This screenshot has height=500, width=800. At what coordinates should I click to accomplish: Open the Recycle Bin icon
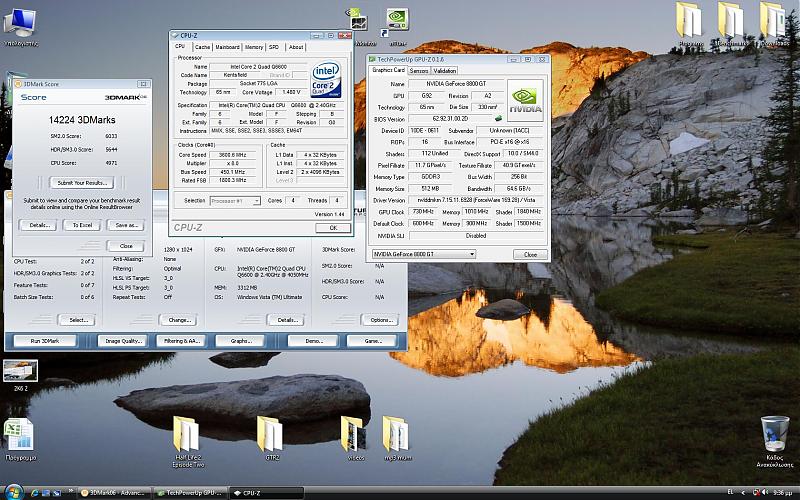click(774, 441)
